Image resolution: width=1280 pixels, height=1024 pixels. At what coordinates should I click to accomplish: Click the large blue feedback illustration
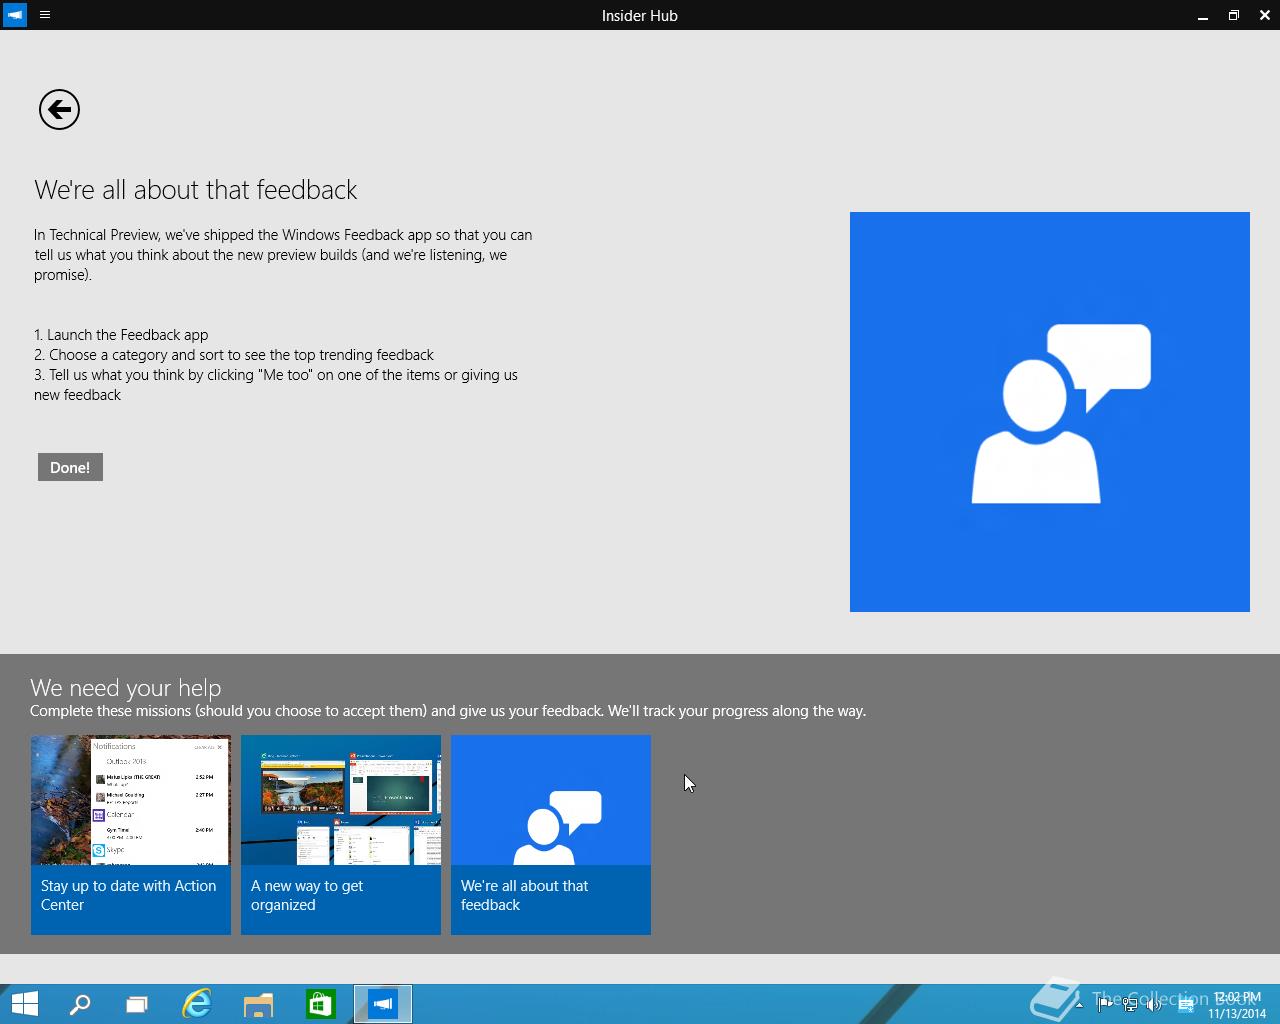(x=1049, y=412)
